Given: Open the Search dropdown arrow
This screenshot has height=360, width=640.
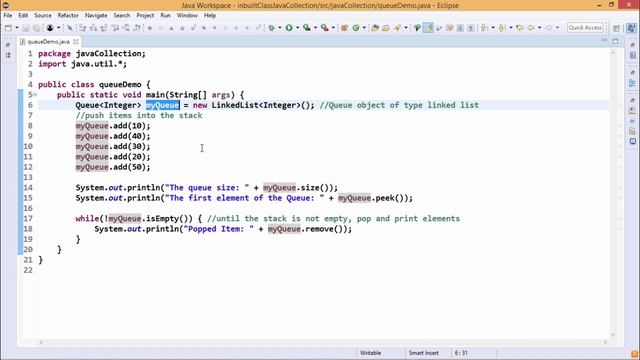Looking at the screenshot, I should (x=406, y=28).
